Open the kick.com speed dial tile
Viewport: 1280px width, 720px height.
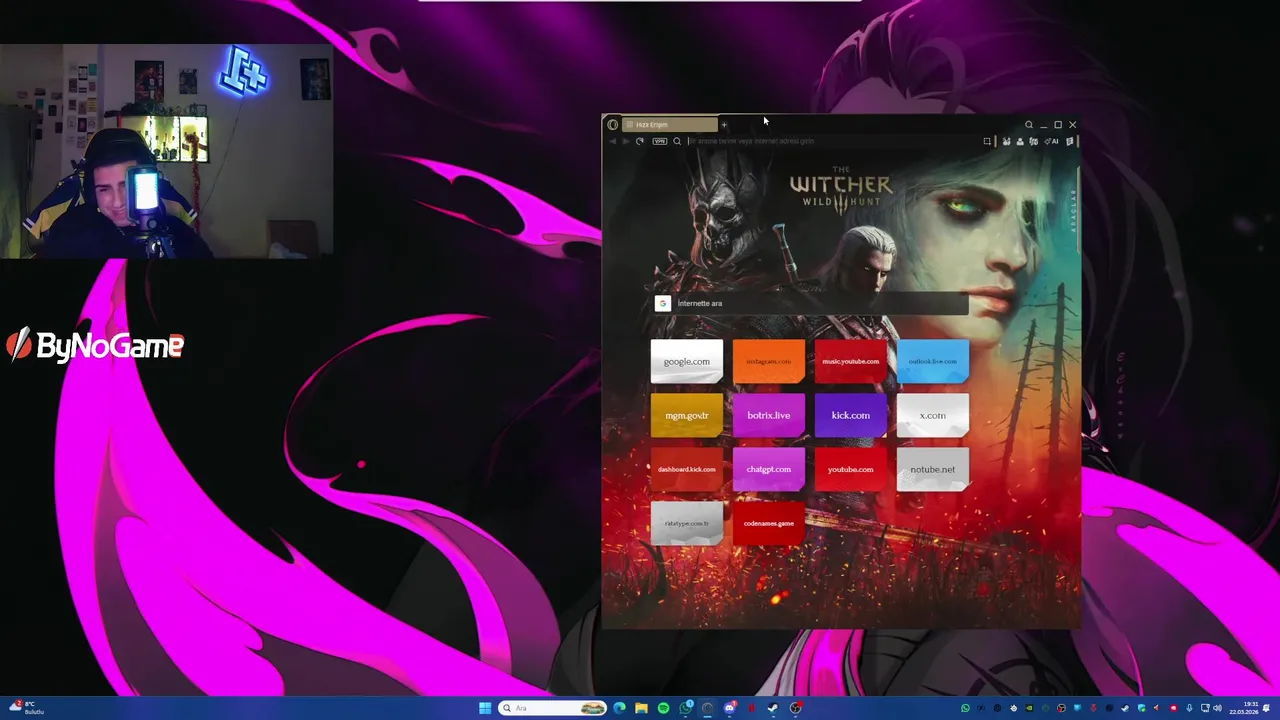pyautogui.click(x=851, y=415)
